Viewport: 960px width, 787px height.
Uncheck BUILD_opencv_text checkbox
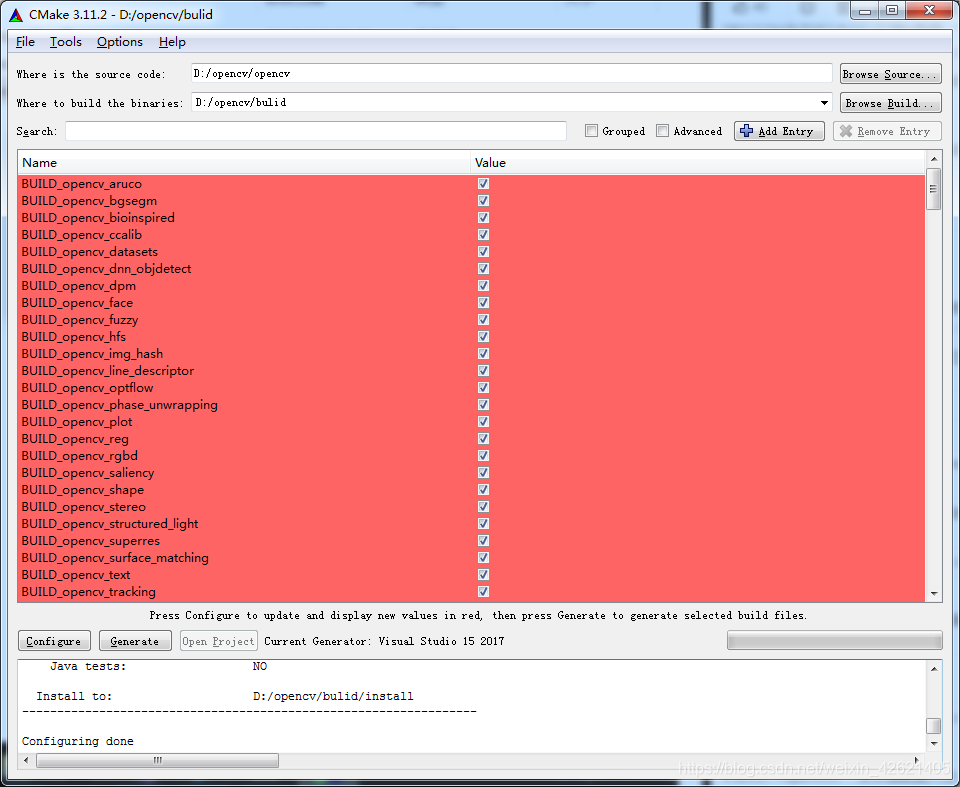coord(483,574)
